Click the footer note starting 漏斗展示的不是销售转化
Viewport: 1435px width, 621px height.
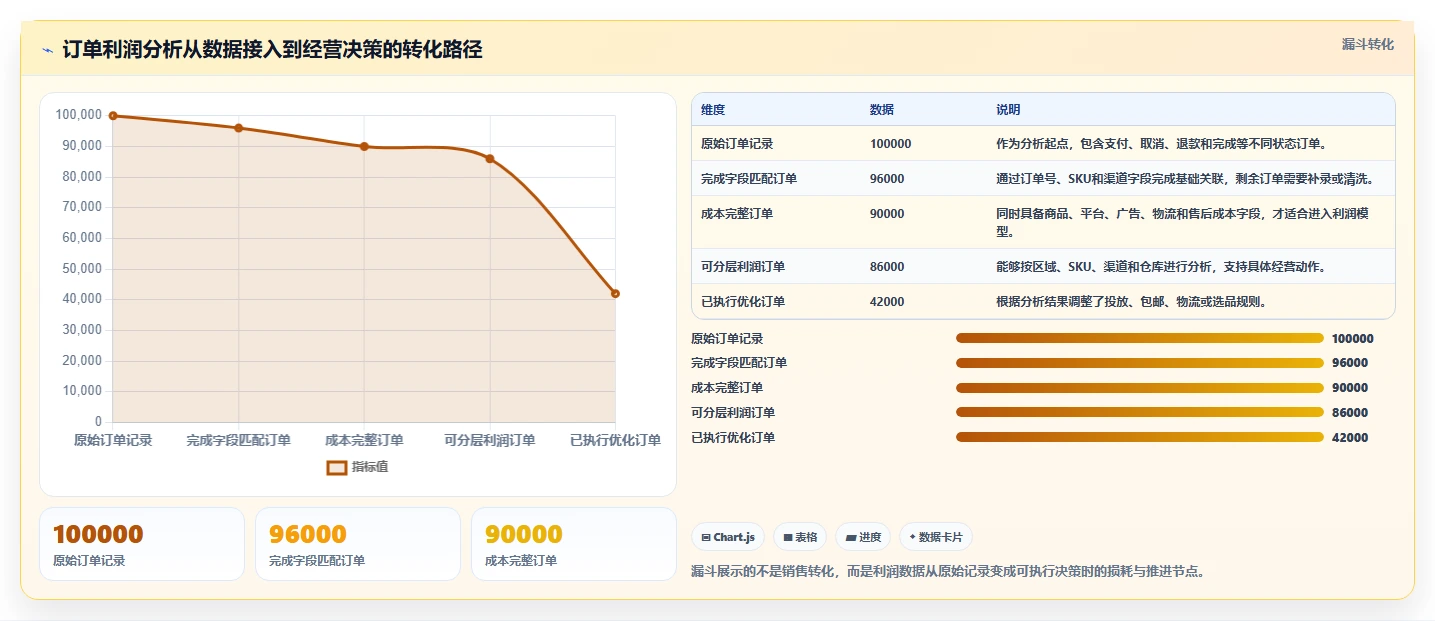[x=948, y=572]
